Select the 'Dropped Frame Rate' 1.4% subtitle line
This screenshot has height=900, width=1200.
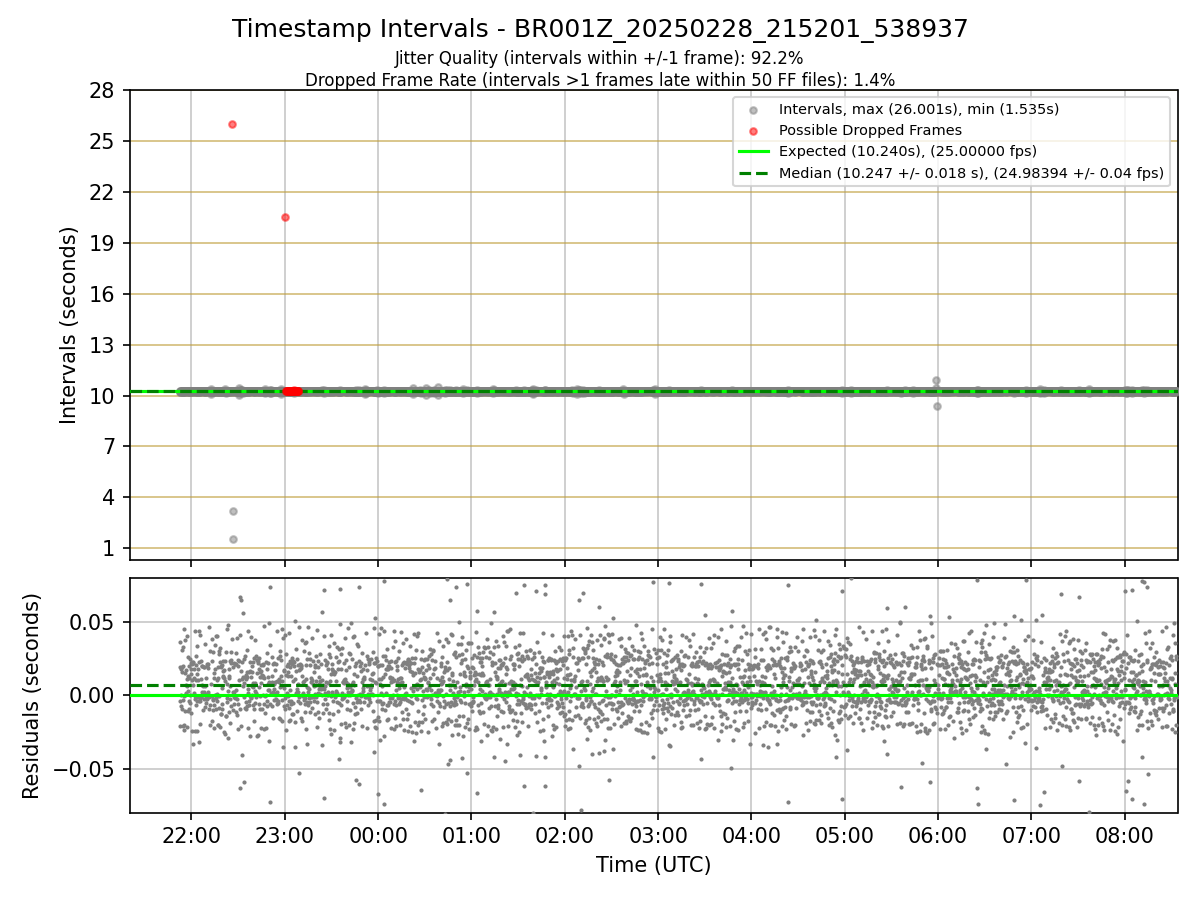600,80
